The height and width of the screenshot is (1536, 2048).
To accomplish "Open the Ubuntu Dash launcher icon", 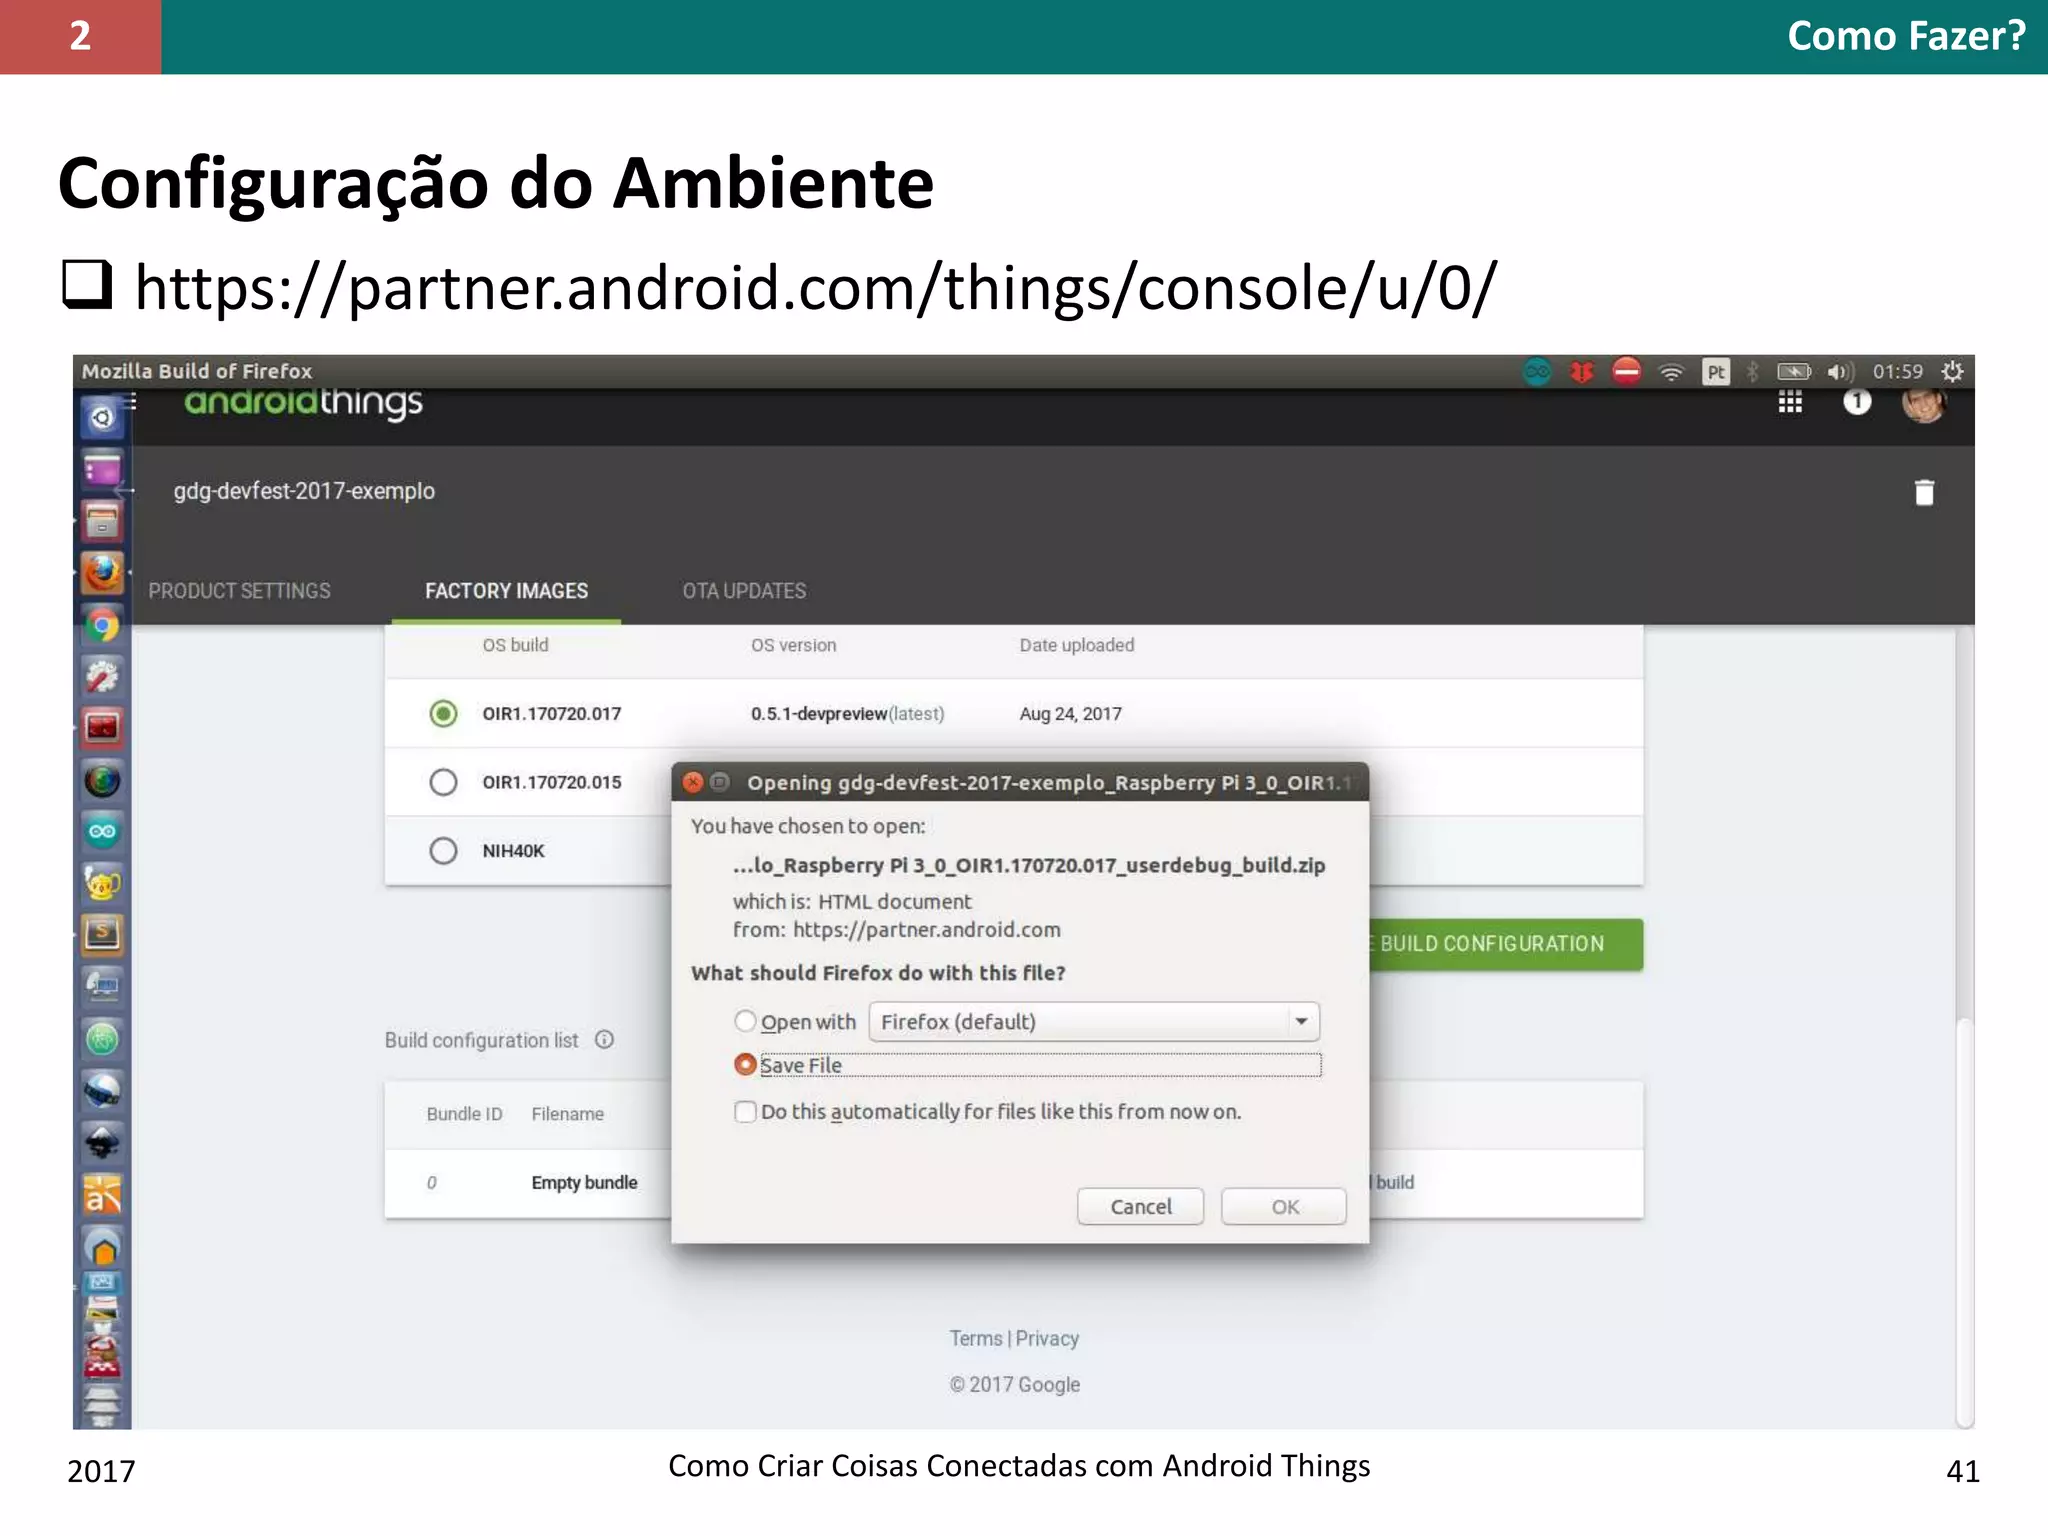I will click(x=102, y=417).
